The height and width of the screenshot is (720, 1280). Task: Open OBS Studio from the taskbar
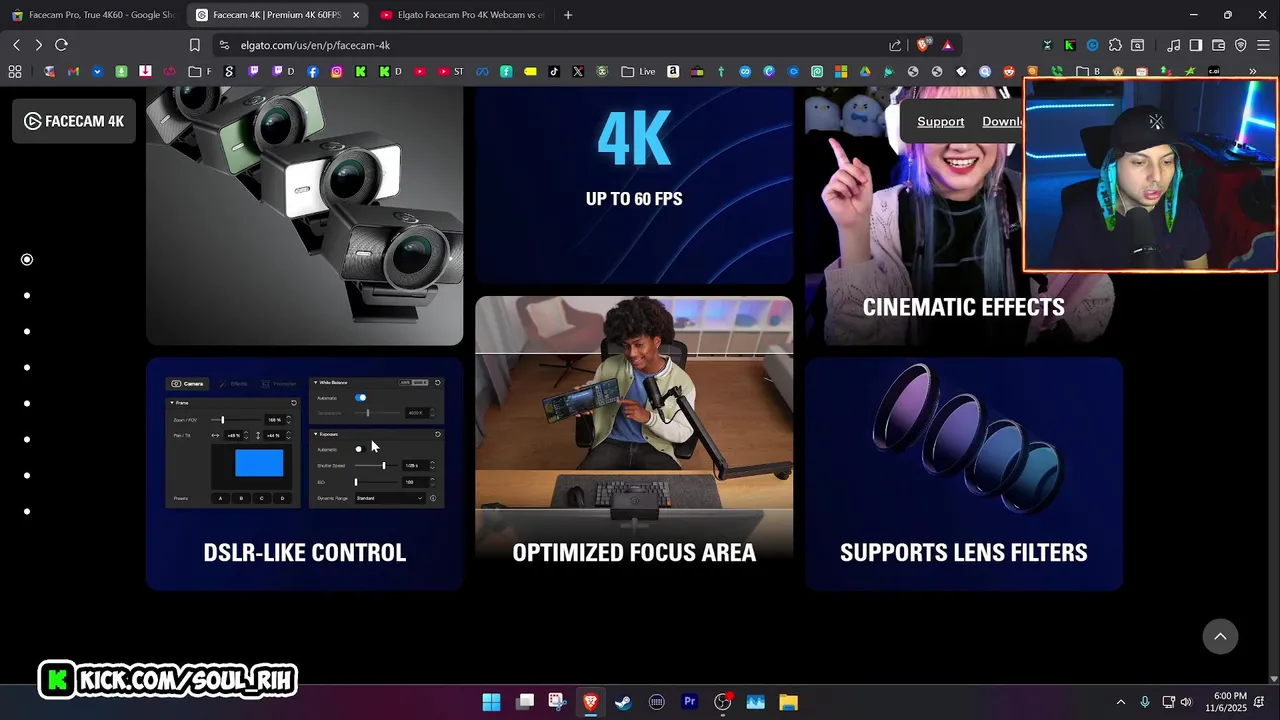pyautogui.click(x=722, y=702)
